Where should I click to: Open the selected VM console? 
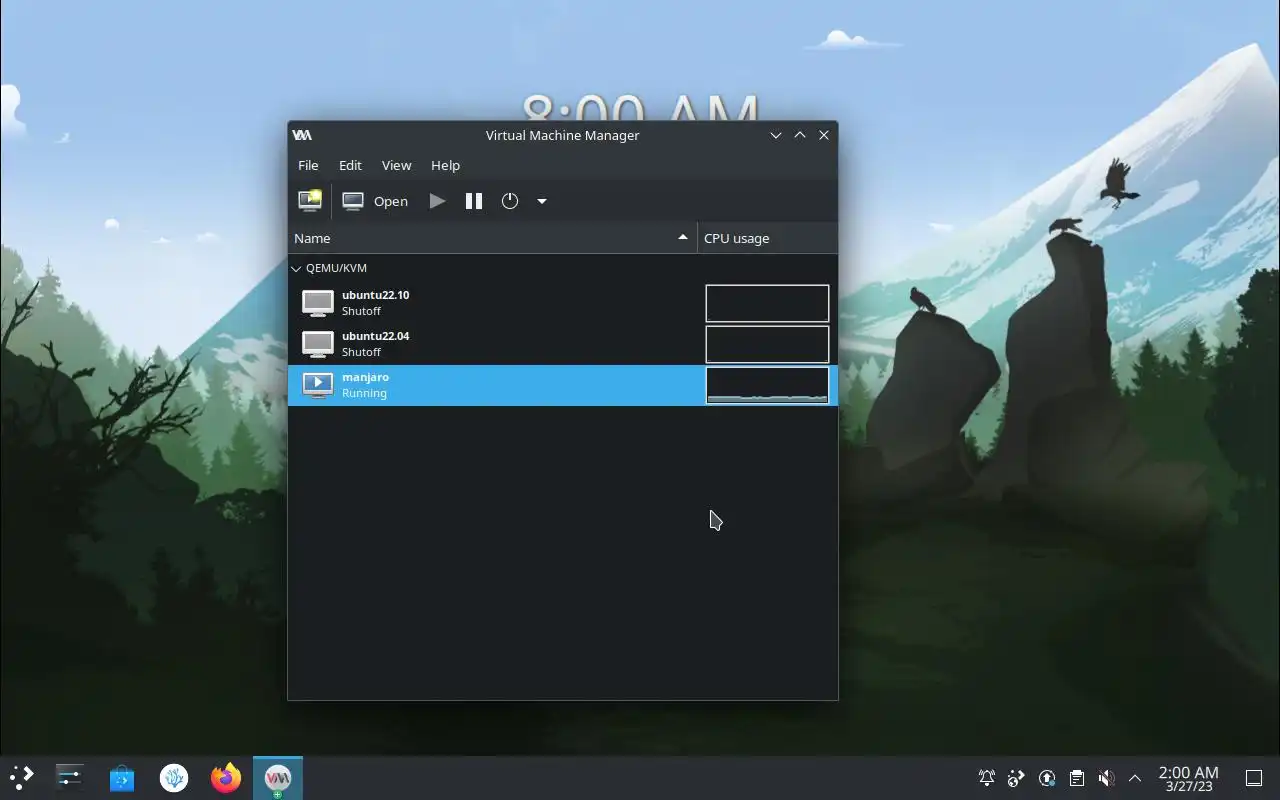click(375, 201)
